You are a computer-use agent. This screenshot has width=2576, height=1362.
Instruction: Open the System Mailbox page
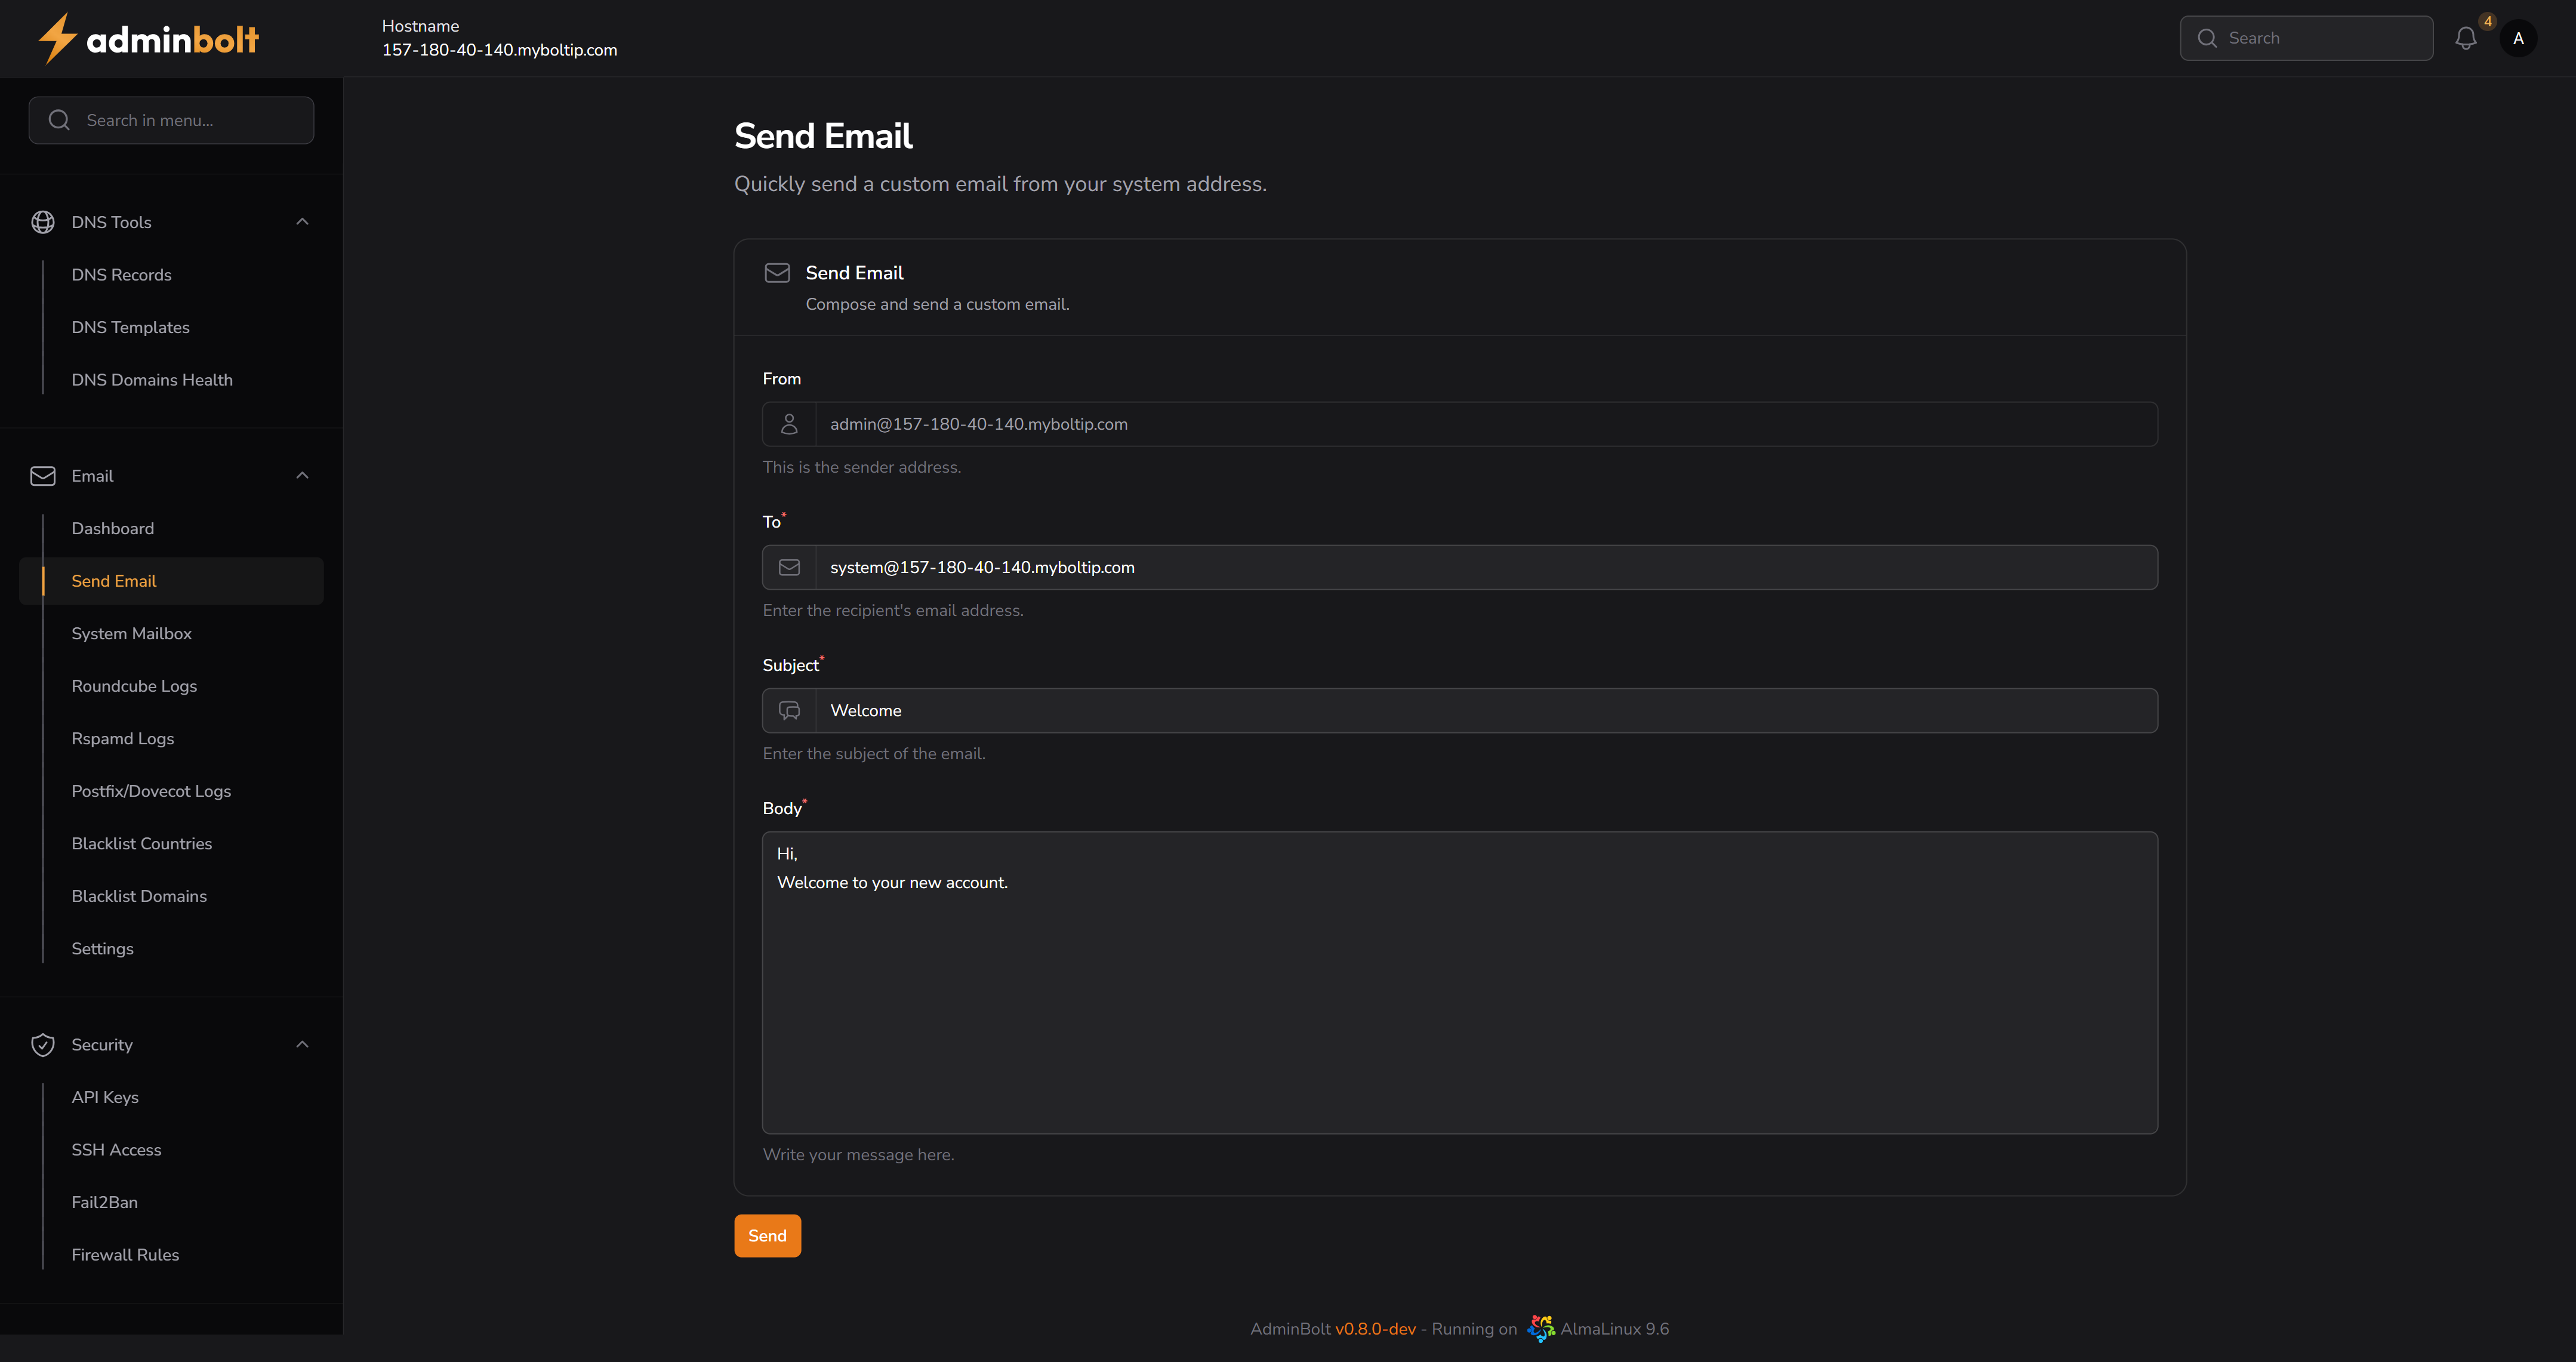coord(131,633)
